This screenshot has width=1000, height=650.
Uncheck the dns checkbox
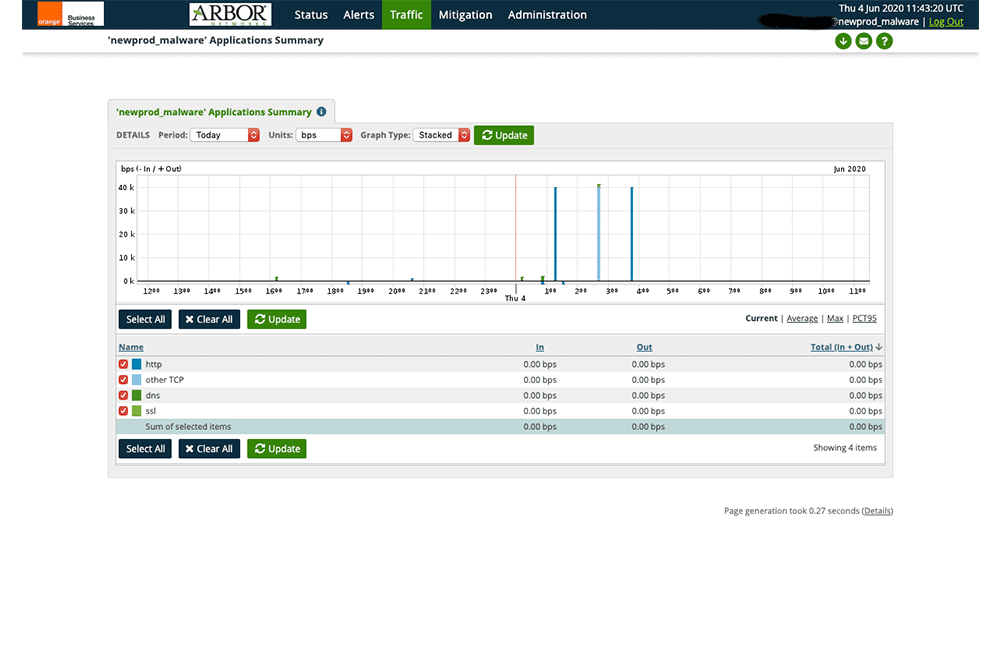click(123, 395)
